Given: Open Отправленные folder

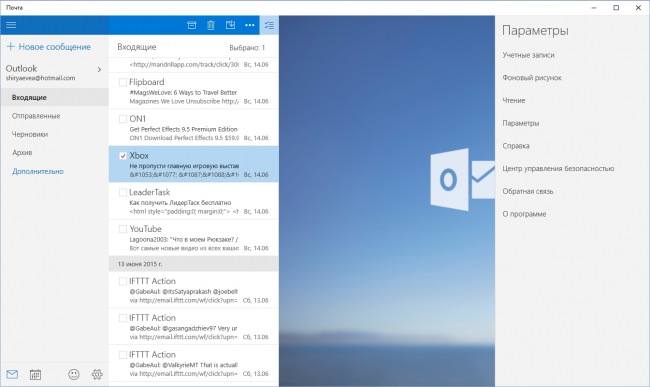Looking at the screenshot, I should [x=54, y=116].
